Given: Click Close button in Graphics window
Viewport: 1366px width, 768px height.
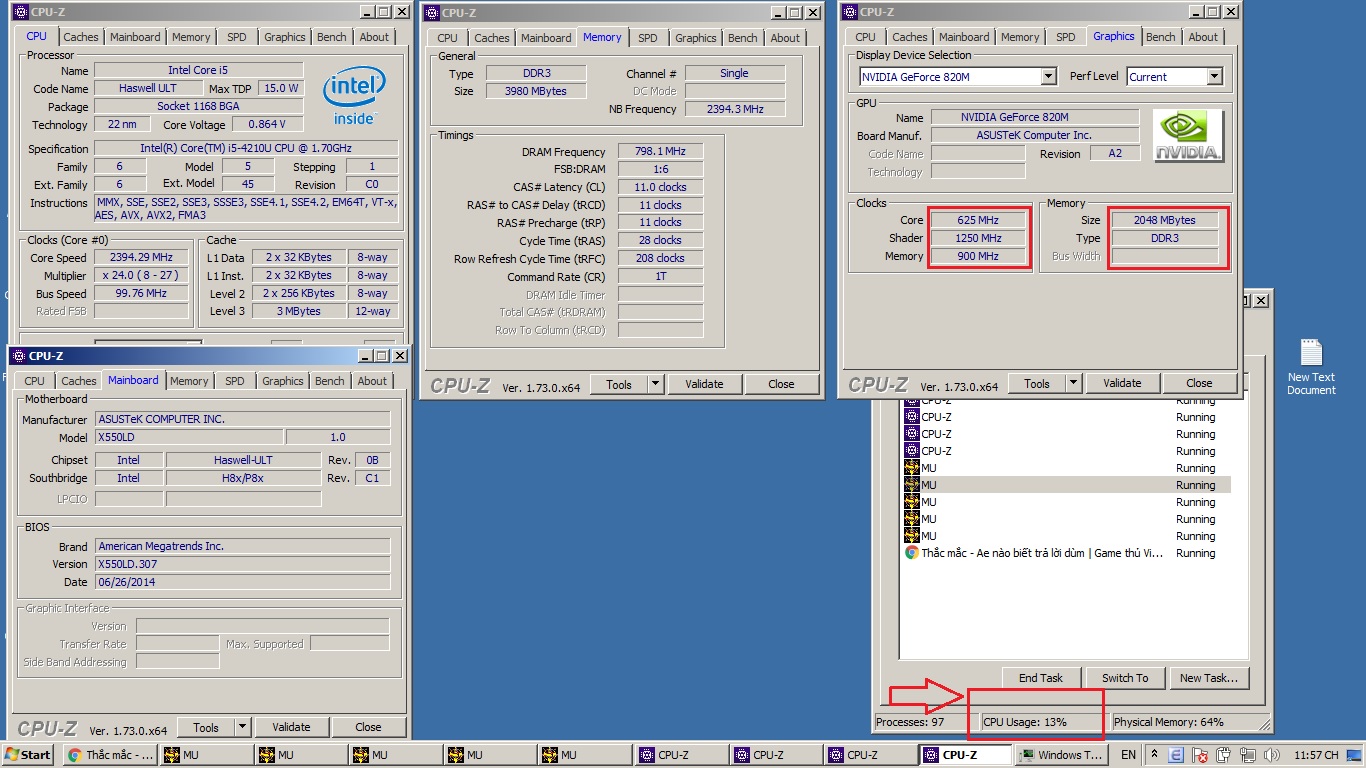Looking at the screenshot, I should coord(1199,383).
